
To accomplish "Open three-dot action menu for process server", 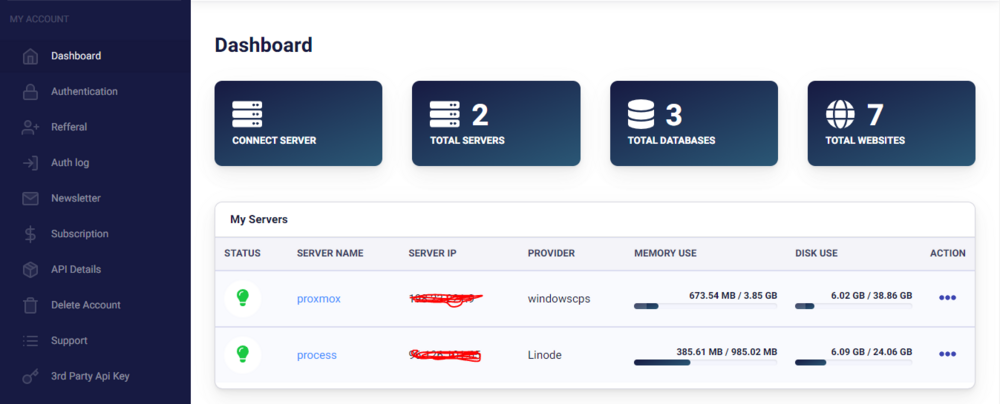I will 947,354.
